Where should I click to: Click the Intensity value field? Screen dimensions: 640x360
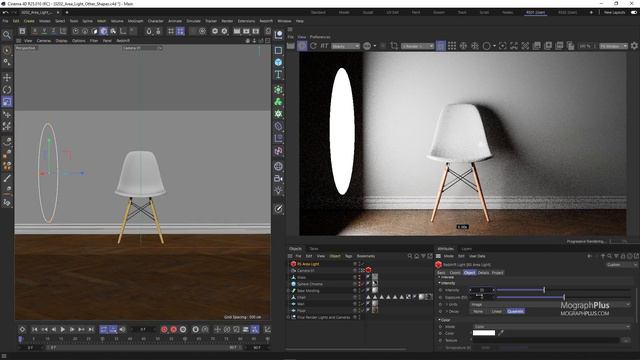482,290
